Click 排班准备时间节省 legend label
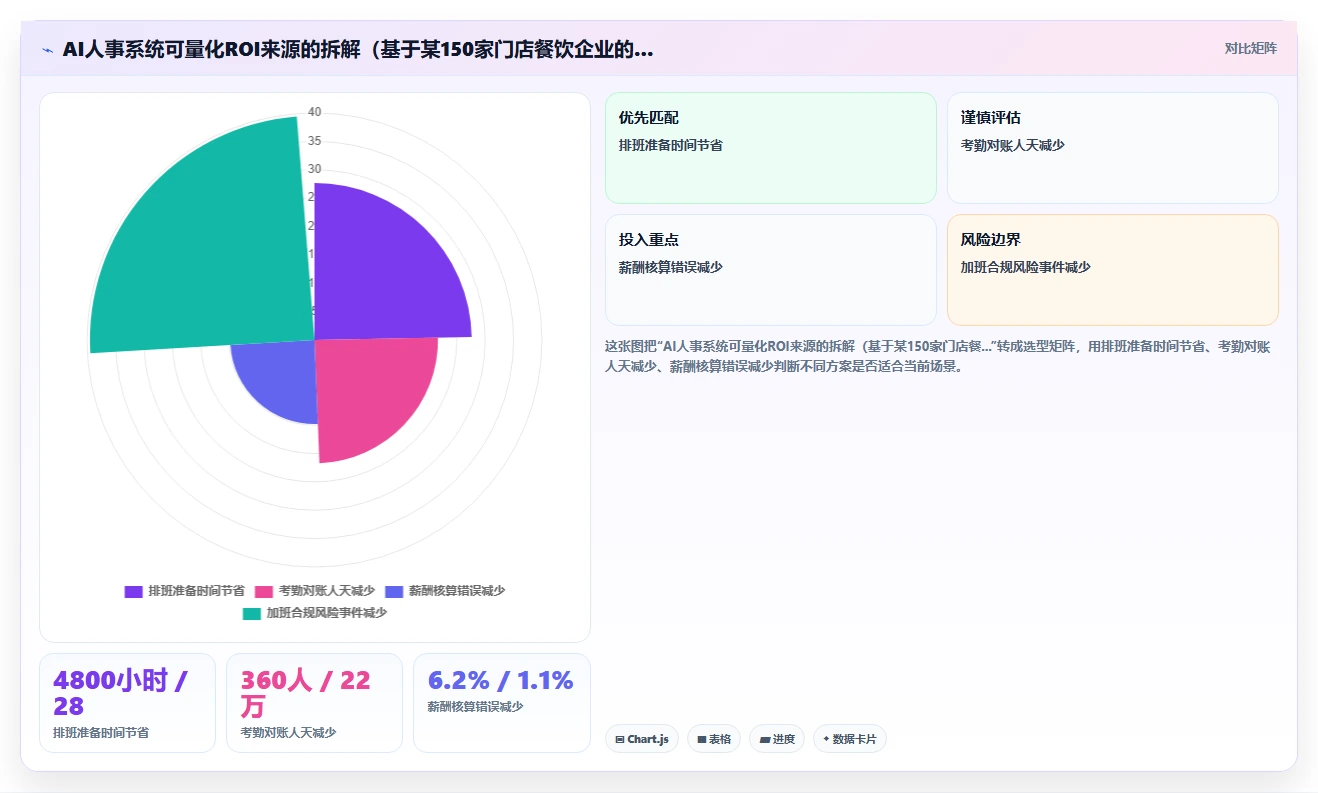 tap(196, 591)
